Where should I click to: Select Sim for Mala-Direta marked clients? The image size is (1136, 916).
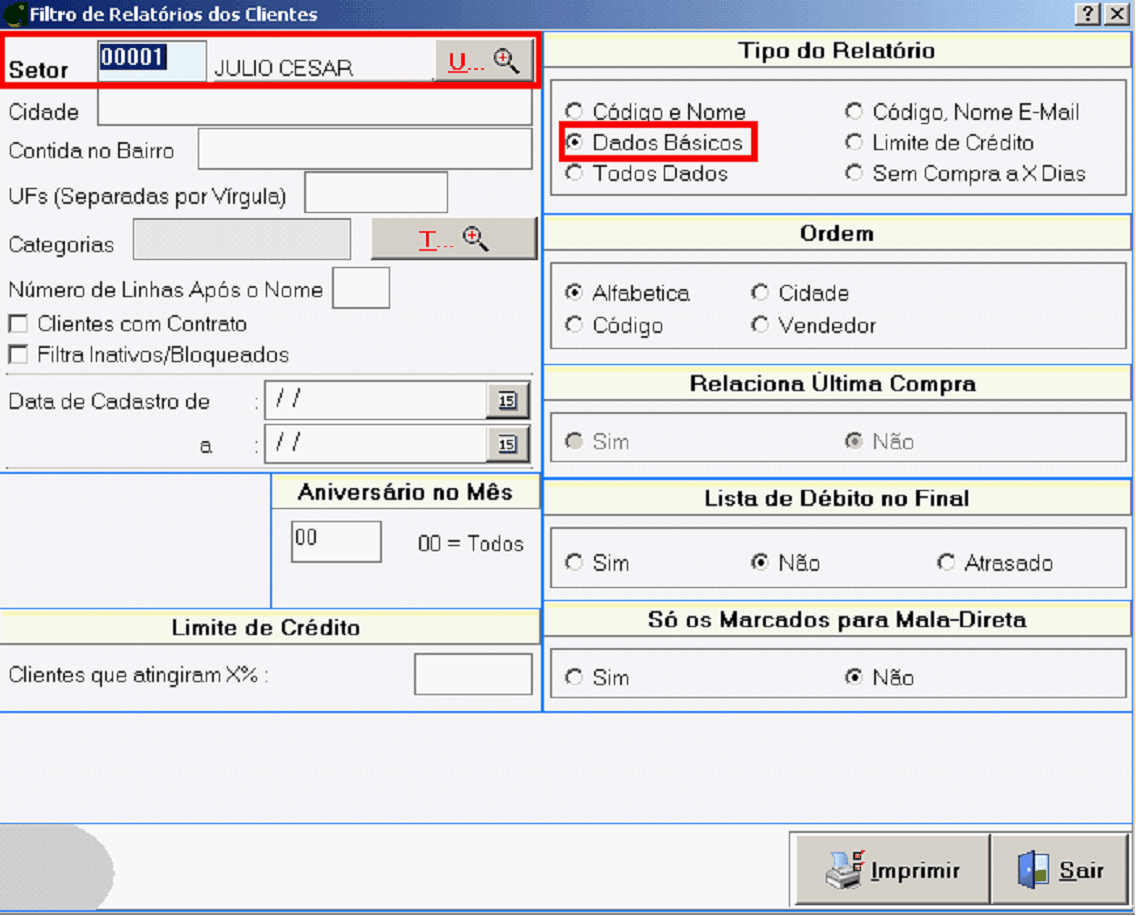[x=574, y=677]
